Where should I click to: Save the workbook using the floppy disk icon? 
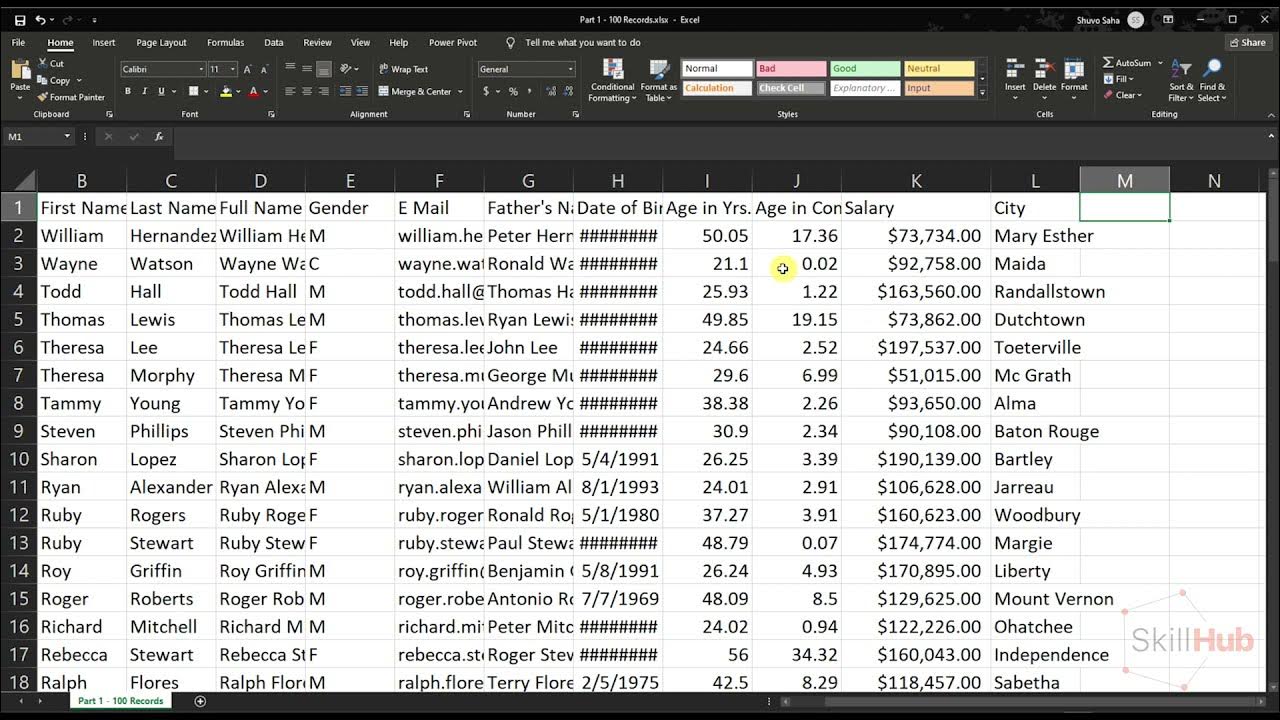point(20,20)
